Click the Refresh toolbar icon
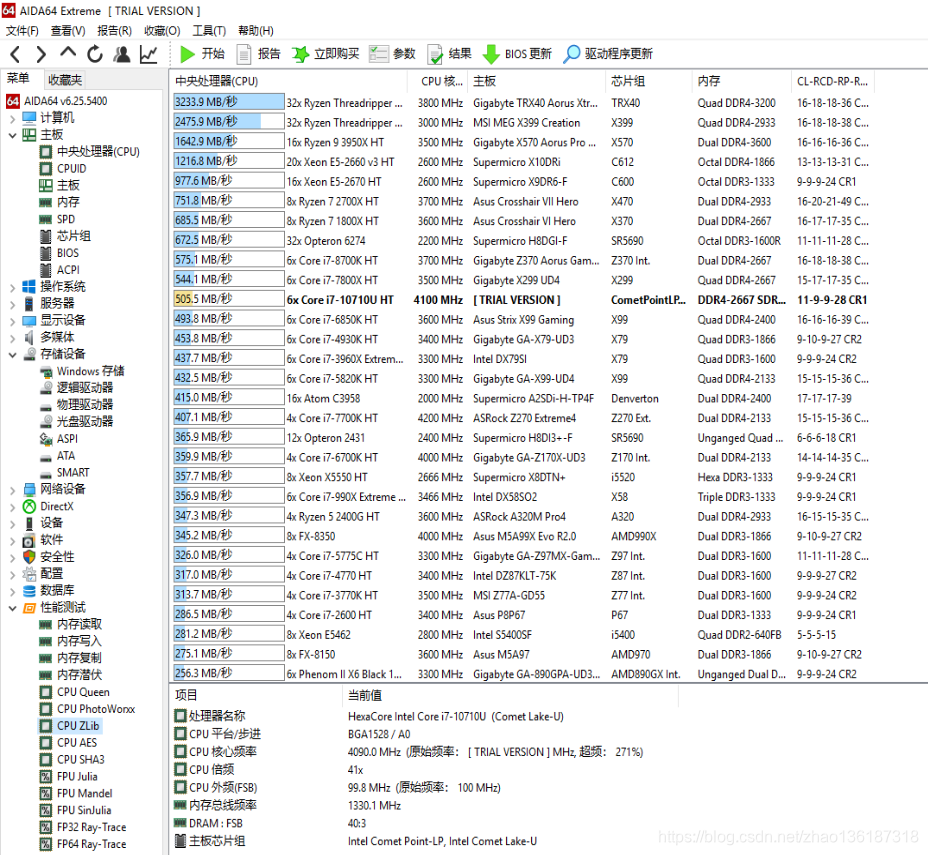Image resolution: width=928 pixels, height=855 pixels. pyautogui.click(x=95, y=54)
